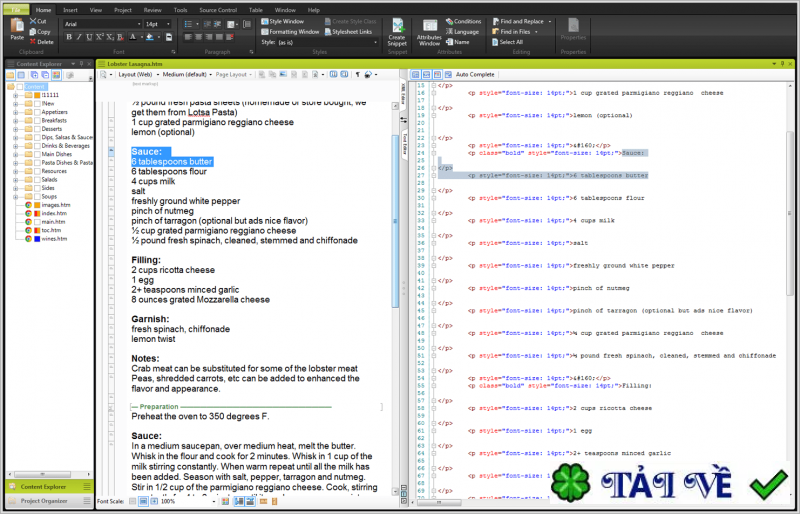Open the Style dropdown showing (as is)
The height and width of the screenshot is (514, 800).
[325, 43]
